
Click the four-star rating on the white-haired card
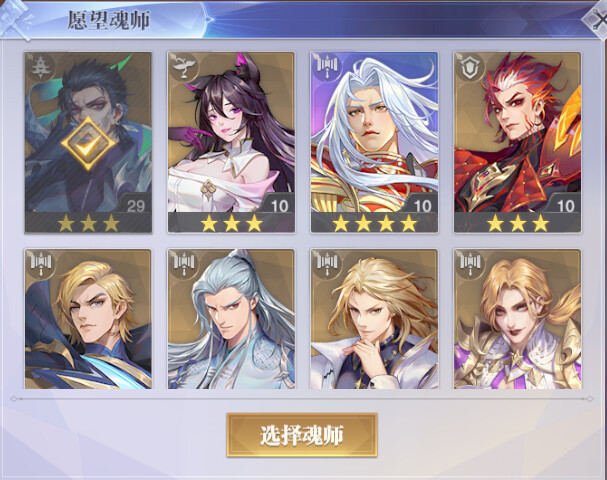pyautogui.click(x=374, y=223)
